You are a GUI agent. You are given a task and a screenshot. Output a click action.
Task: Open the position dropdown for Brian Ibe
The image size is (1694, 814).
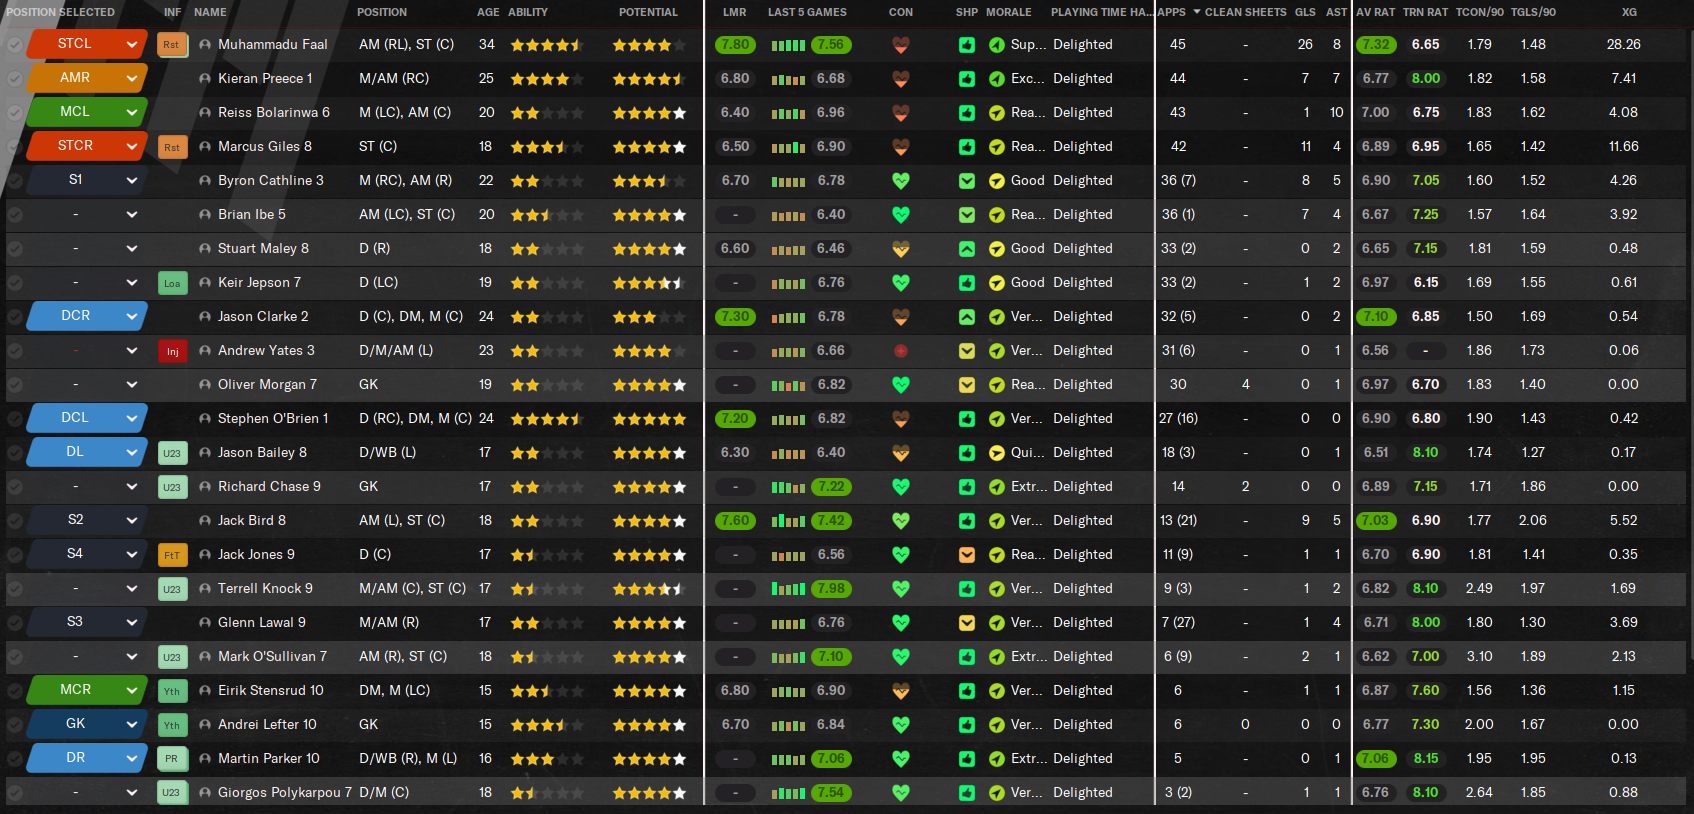coord(88,214)
